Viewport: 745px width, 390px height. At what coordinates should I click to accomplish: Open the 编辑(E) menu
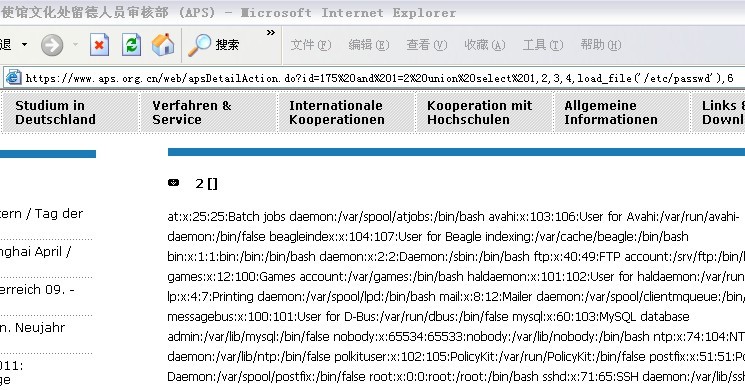coord(369,45)
